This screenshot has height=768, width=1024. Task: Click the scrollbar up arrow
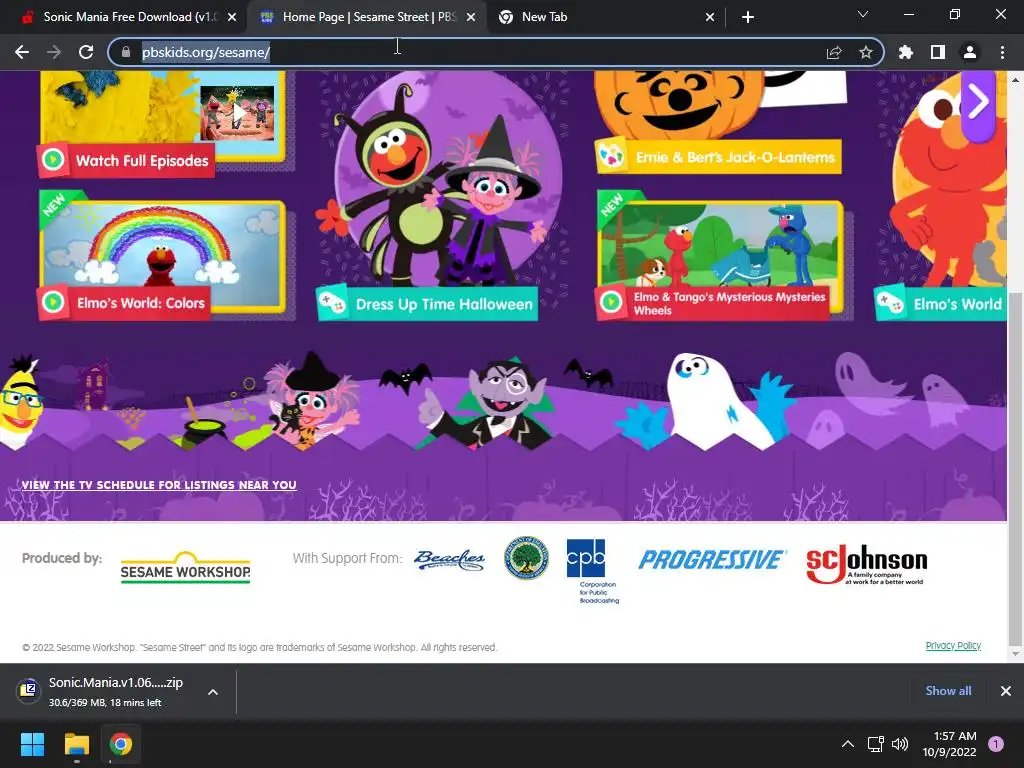[x=1015, y=79]
